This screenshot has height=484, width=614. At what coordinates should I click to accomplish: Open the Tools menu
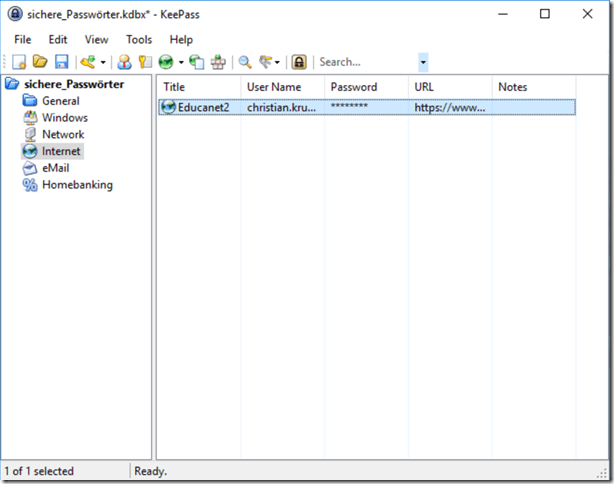pos(139,39)
